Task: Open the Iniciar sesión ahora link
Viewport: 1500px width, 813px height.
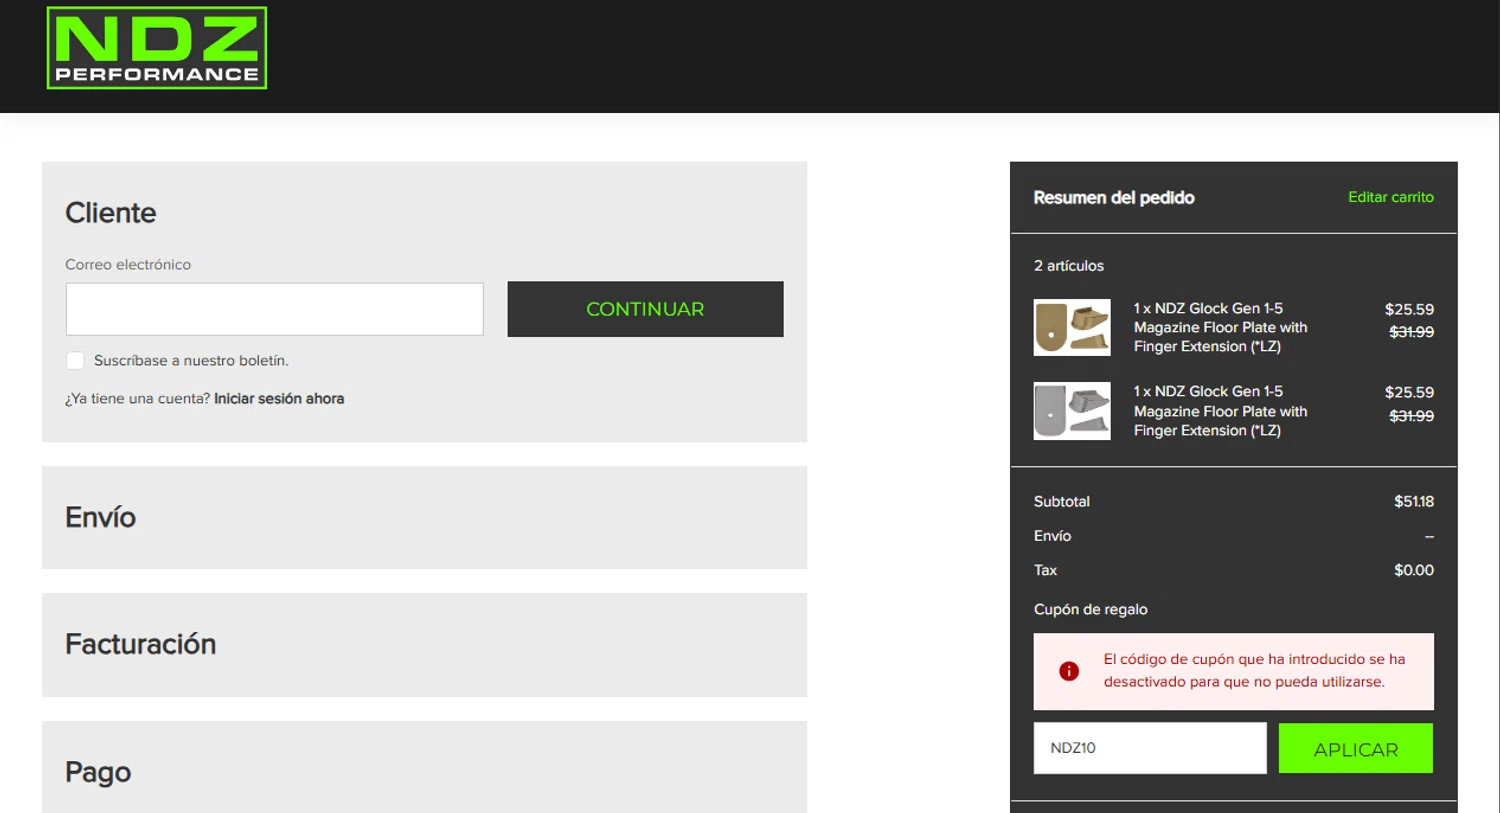Action: pos(279,398)
